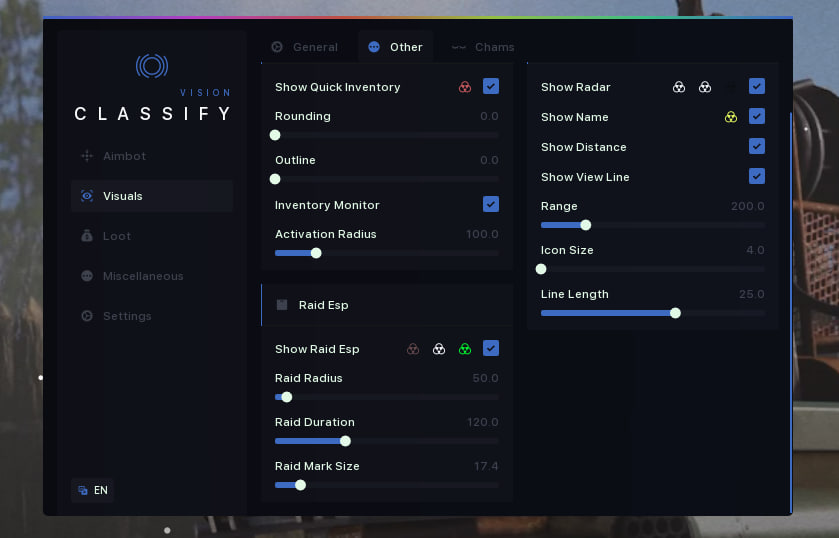The height and width of the screenshot is (538, 839).
Task: Click the Outline slider handle
Action: (275, 179)
